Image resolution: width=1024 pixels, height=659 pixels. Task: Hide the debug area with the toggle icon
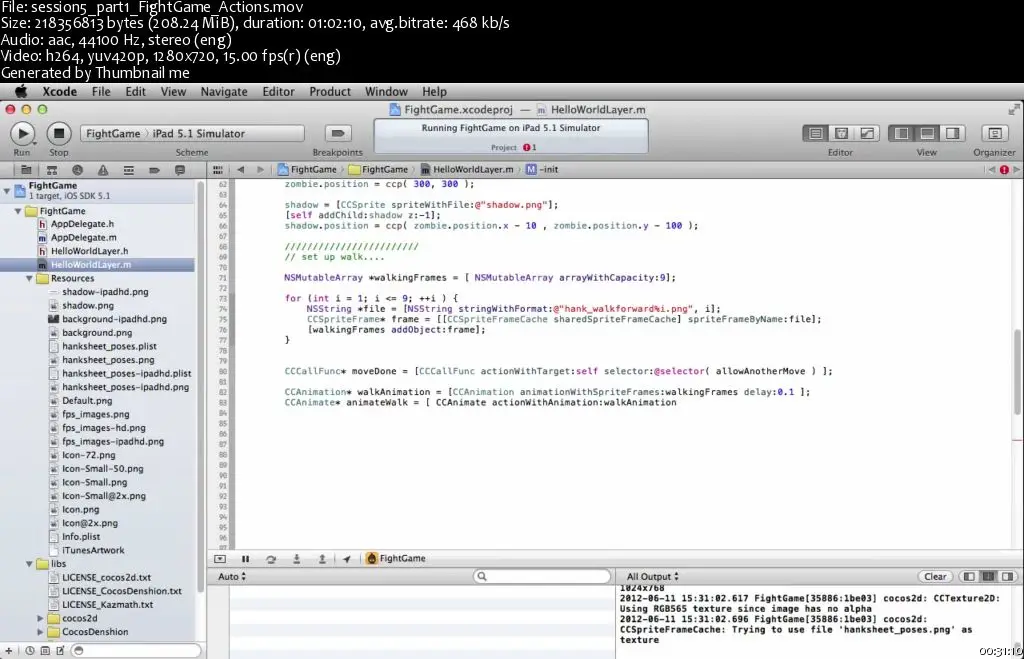click(x=220, y=558)
